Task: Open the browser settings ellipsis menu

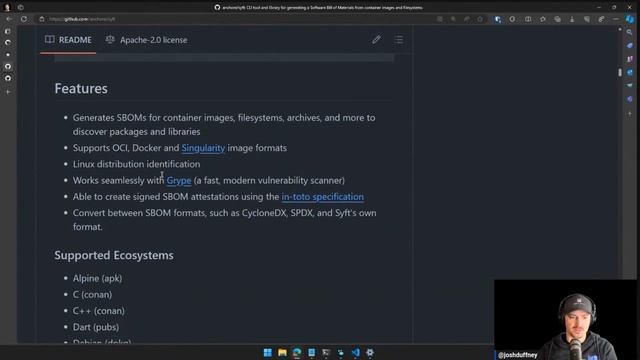Action: click(x=616, y=19)
